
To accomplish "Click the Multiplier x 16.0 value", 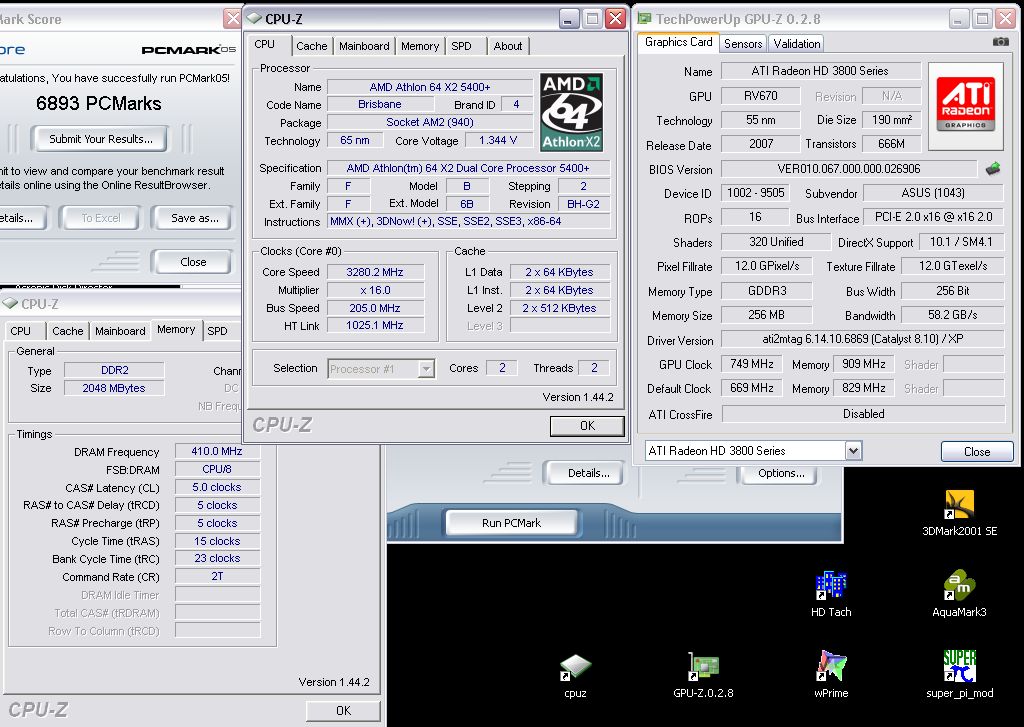I will coord(375,290).
